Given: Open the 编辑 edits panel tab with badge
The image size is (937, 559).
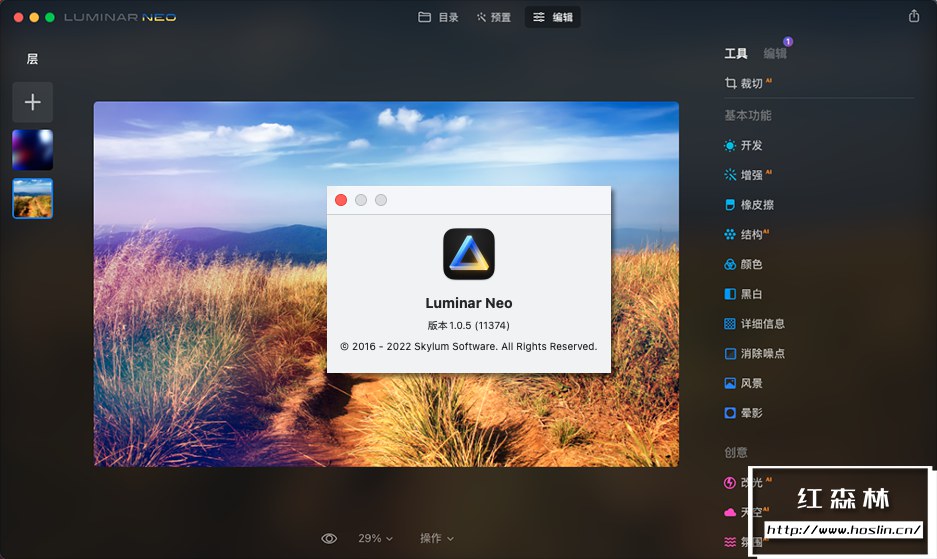Looking at the screenshot, I should click(x=775, y=54).
